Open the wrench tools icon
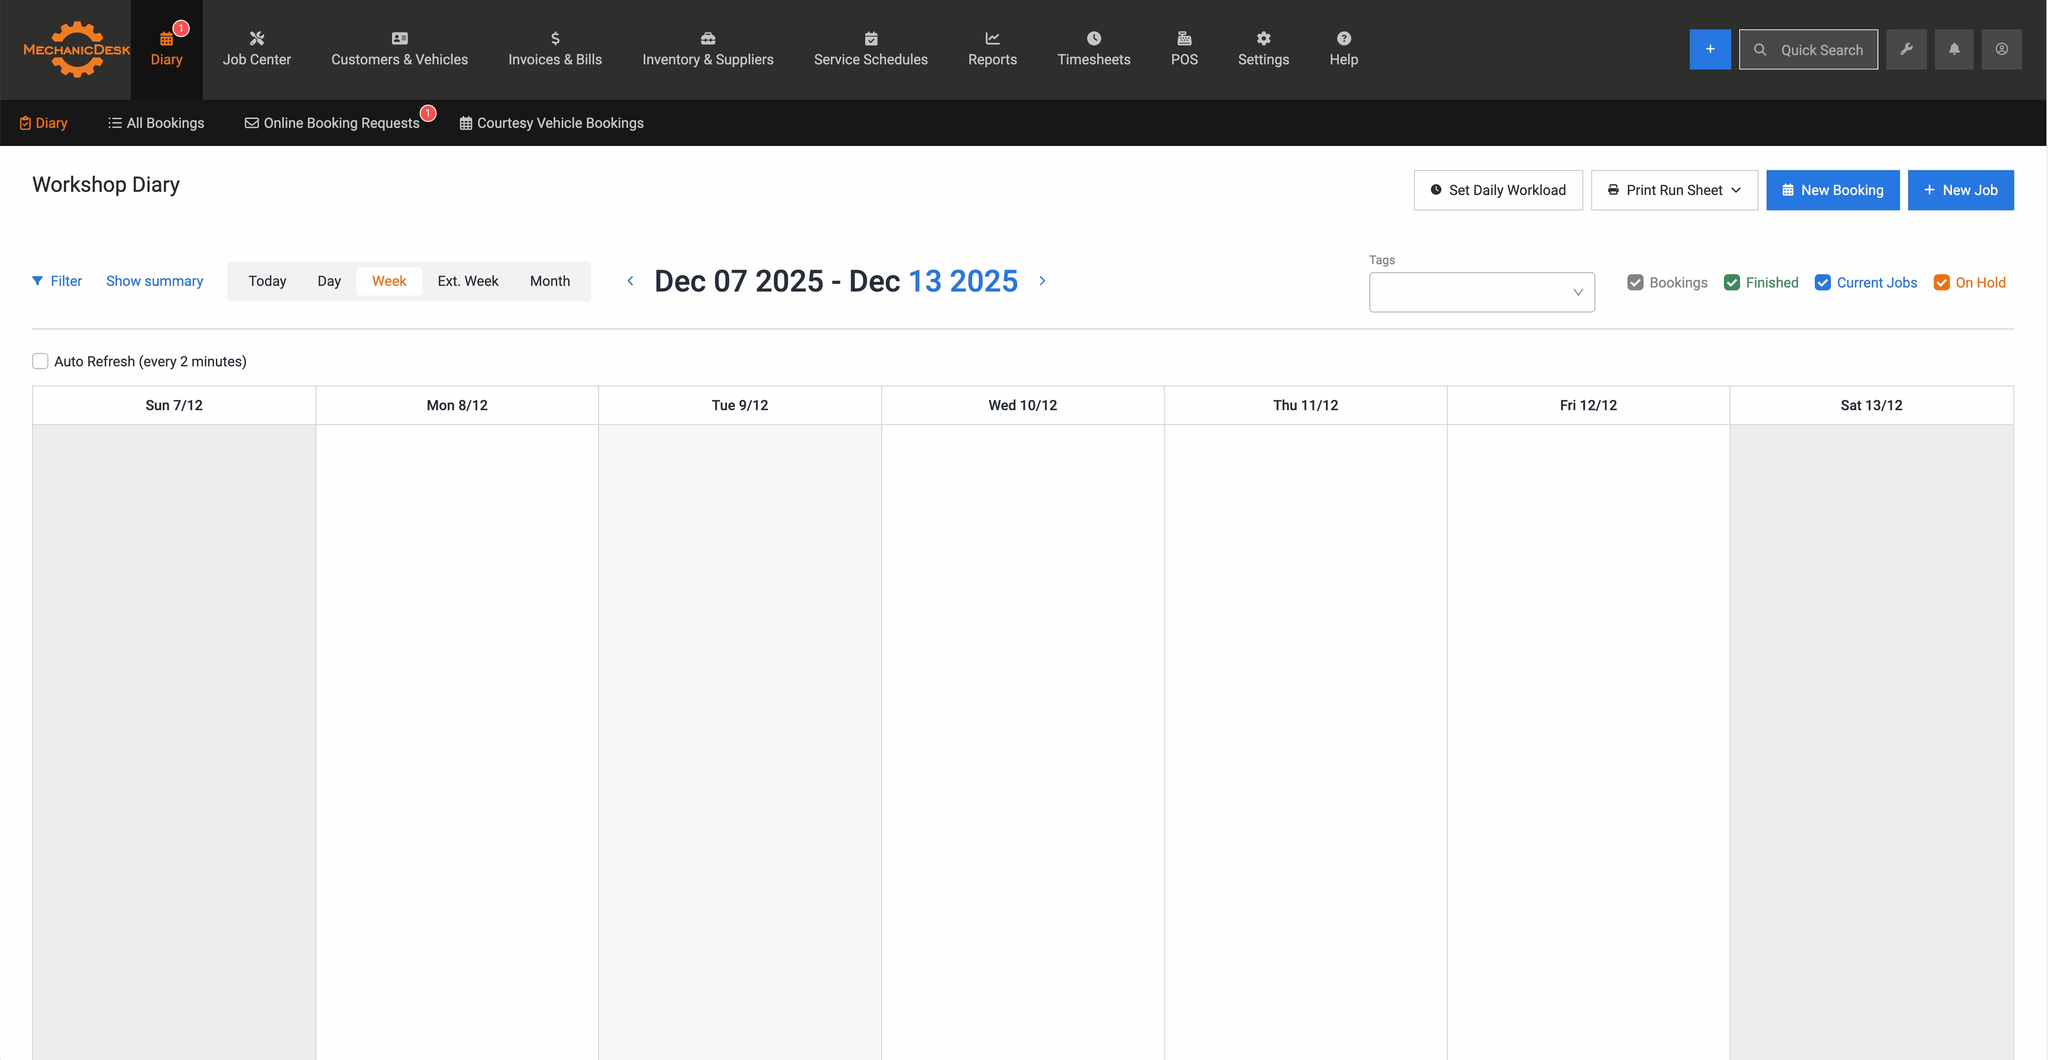Screen dimensions: 2048x1060 pyautogui.click(x=1906, y=49)
